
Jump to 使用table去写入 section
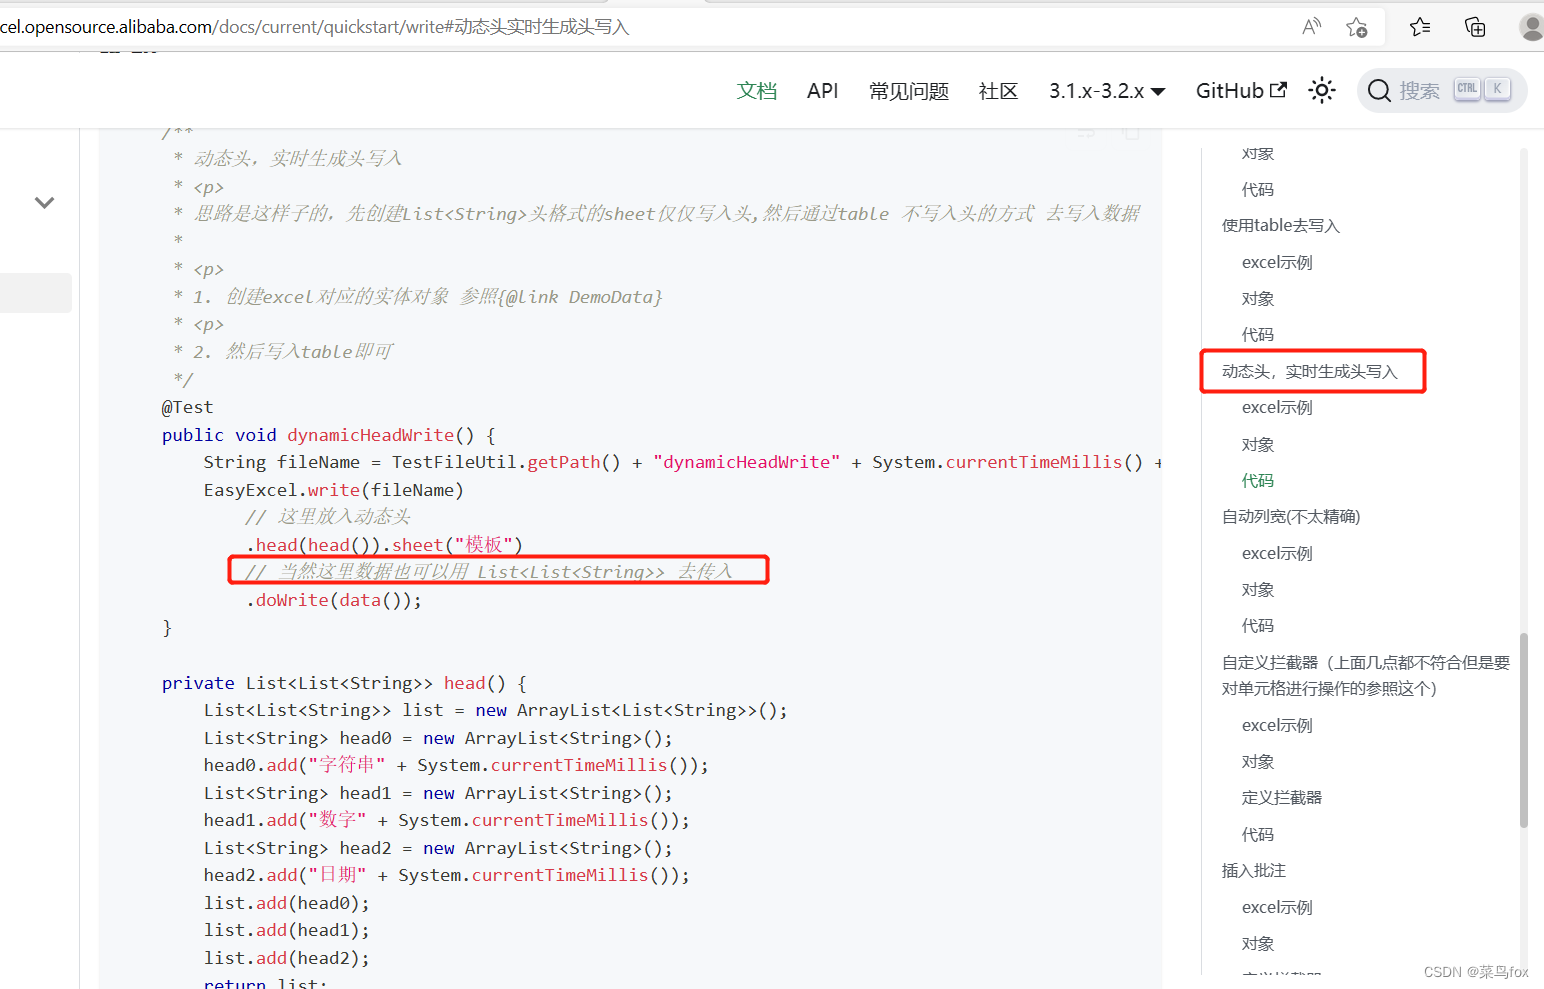1280,226
